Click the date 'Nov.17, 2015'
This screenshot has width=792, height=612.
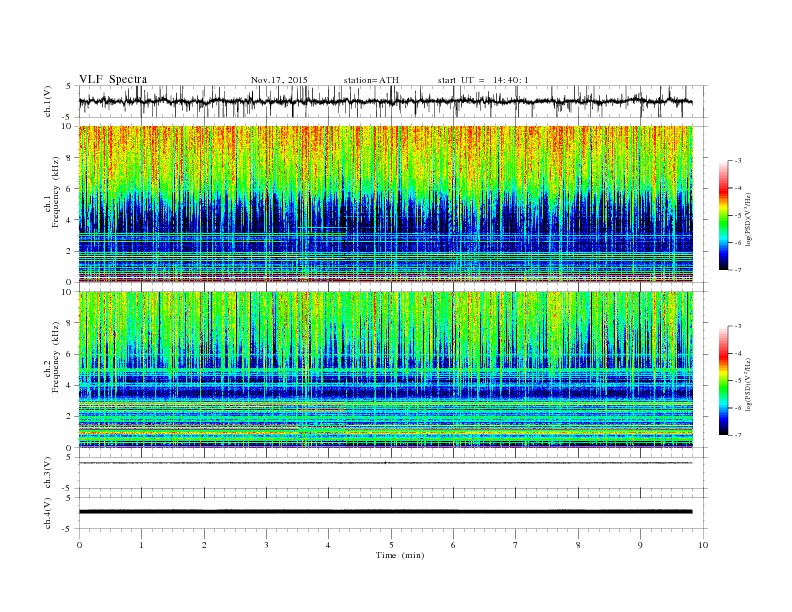[279, 80]
